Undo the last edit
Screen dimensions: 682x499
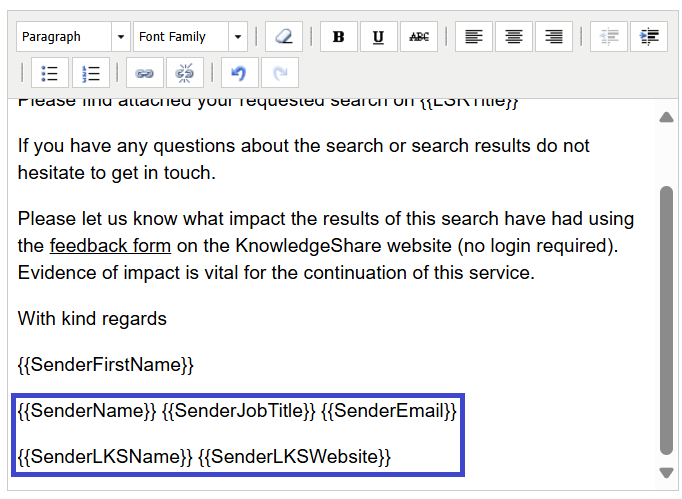(x=239, y=73)
